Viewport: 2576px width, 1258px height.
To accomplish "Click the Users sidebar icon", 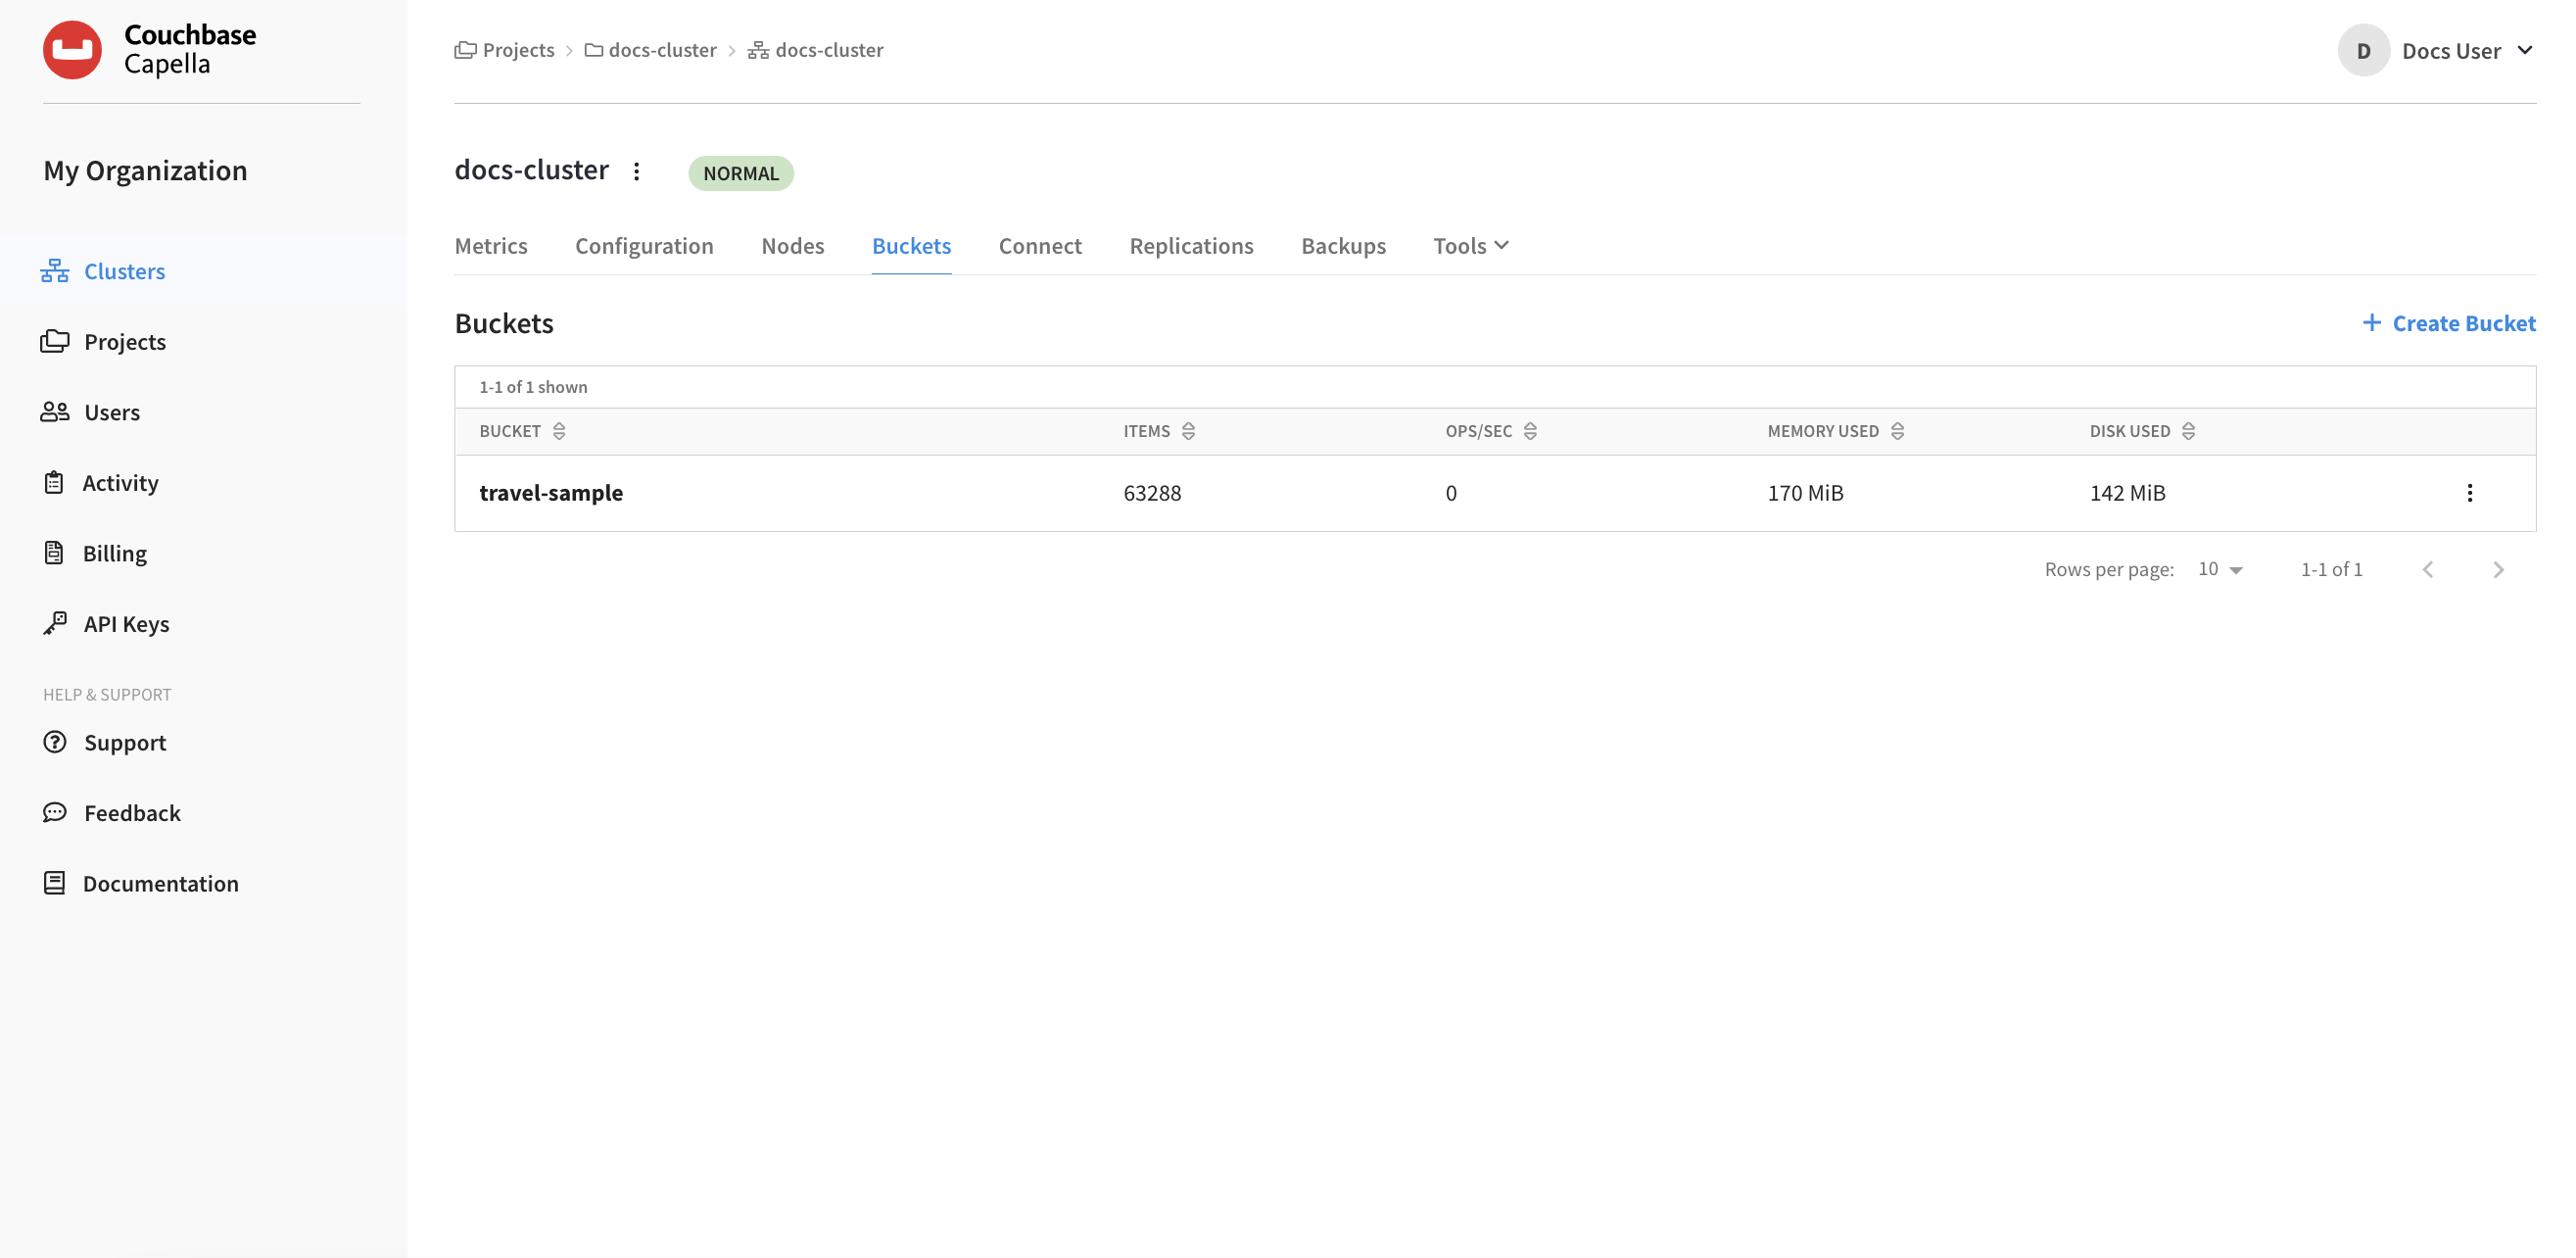I will click(x=55, y=411).
